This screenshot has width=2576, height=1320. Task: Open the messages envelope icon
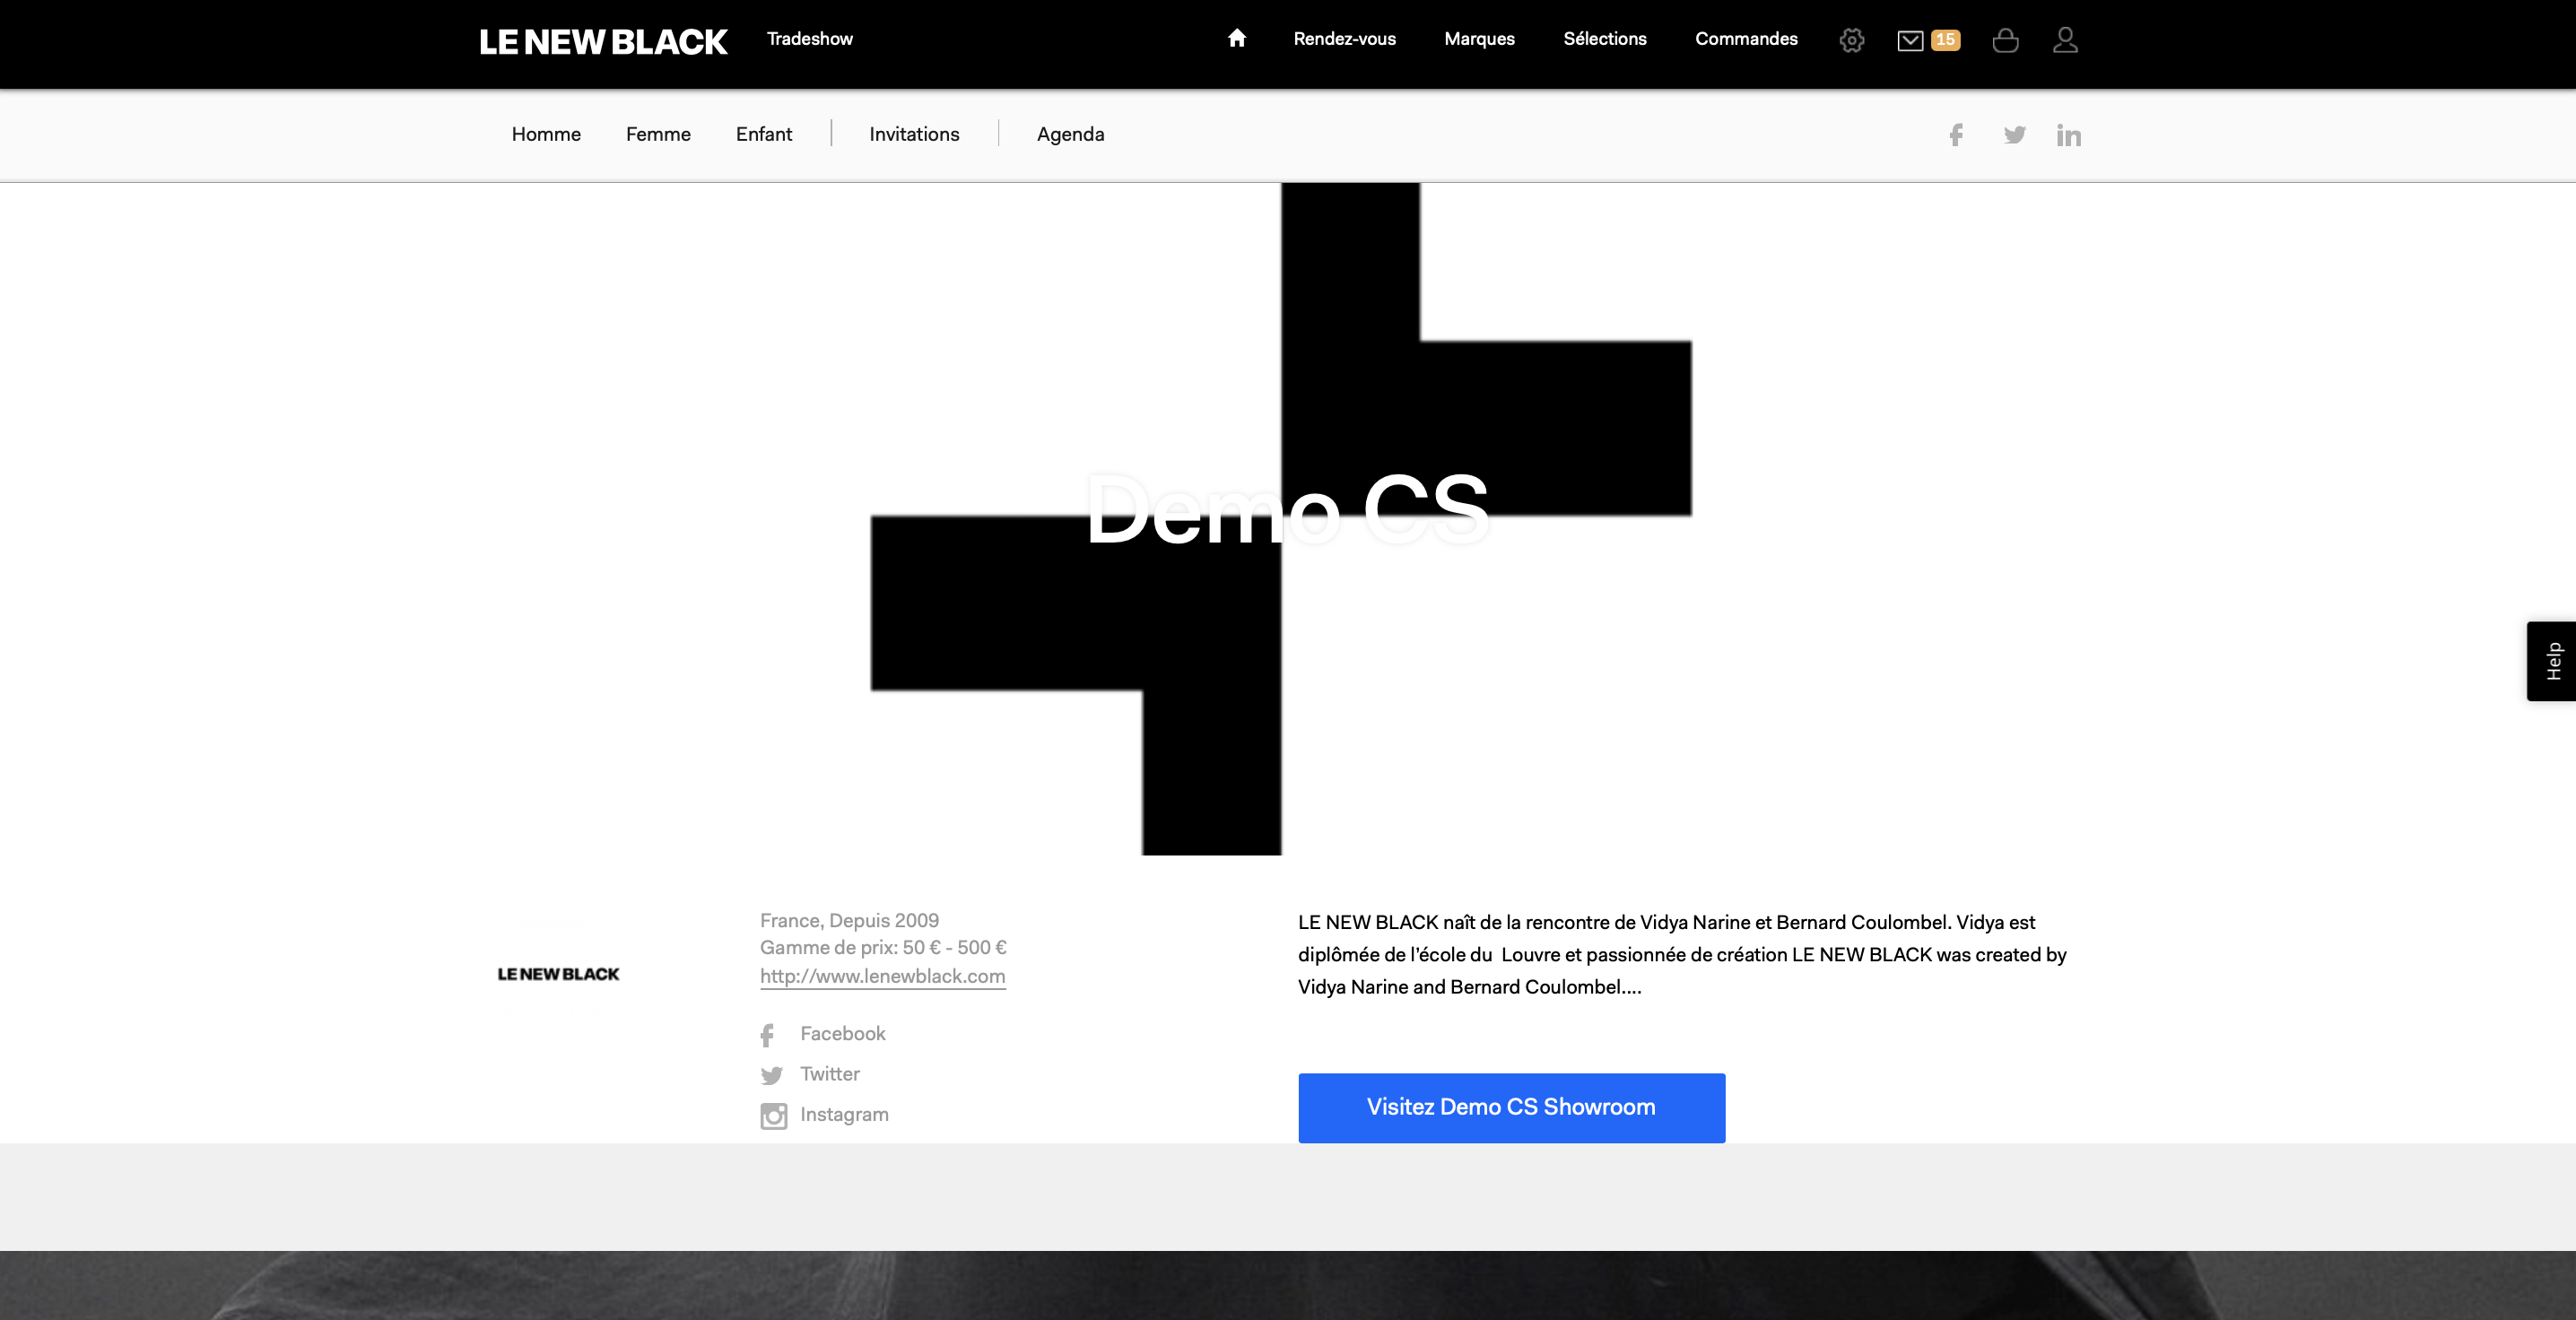click(1910, 40)
